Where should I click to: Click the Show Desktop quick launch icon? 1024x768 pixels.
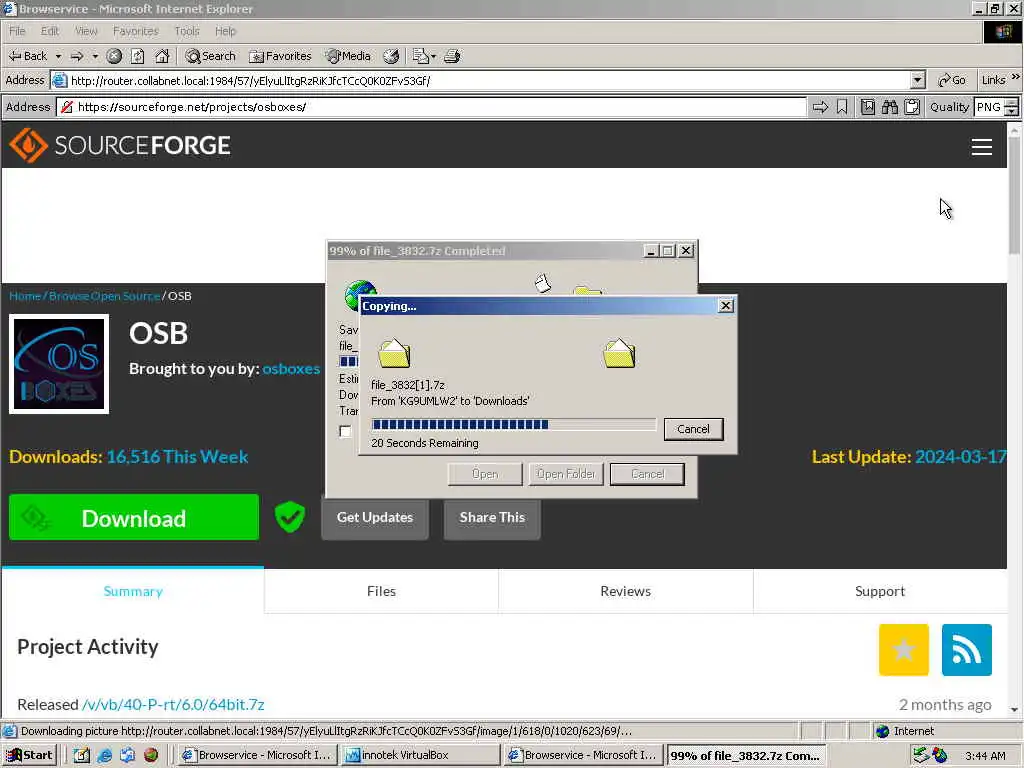[82, 755]
